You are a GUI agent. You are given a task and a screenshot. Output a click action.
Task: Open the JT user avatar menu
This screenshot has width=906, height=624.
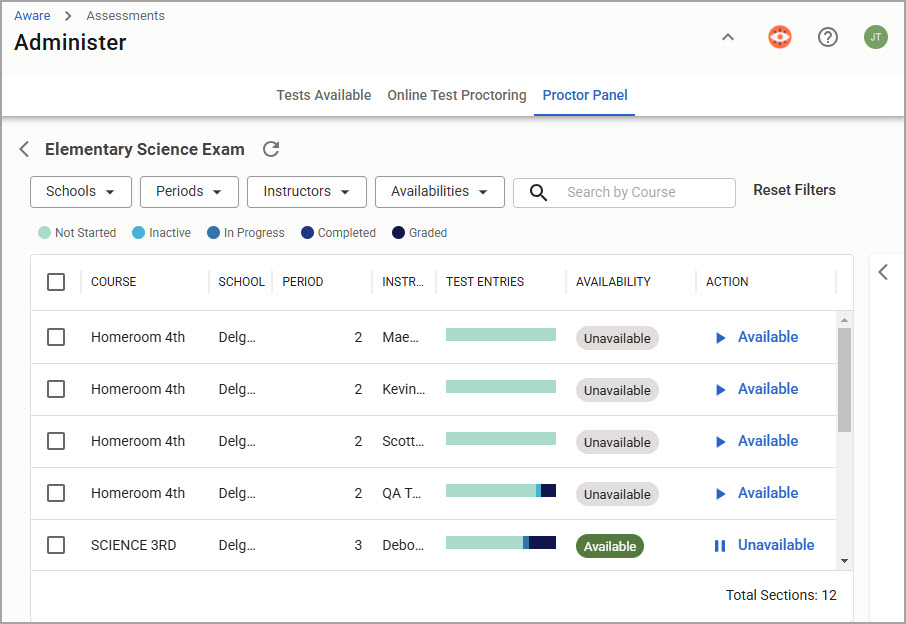(x=875, y=38)
